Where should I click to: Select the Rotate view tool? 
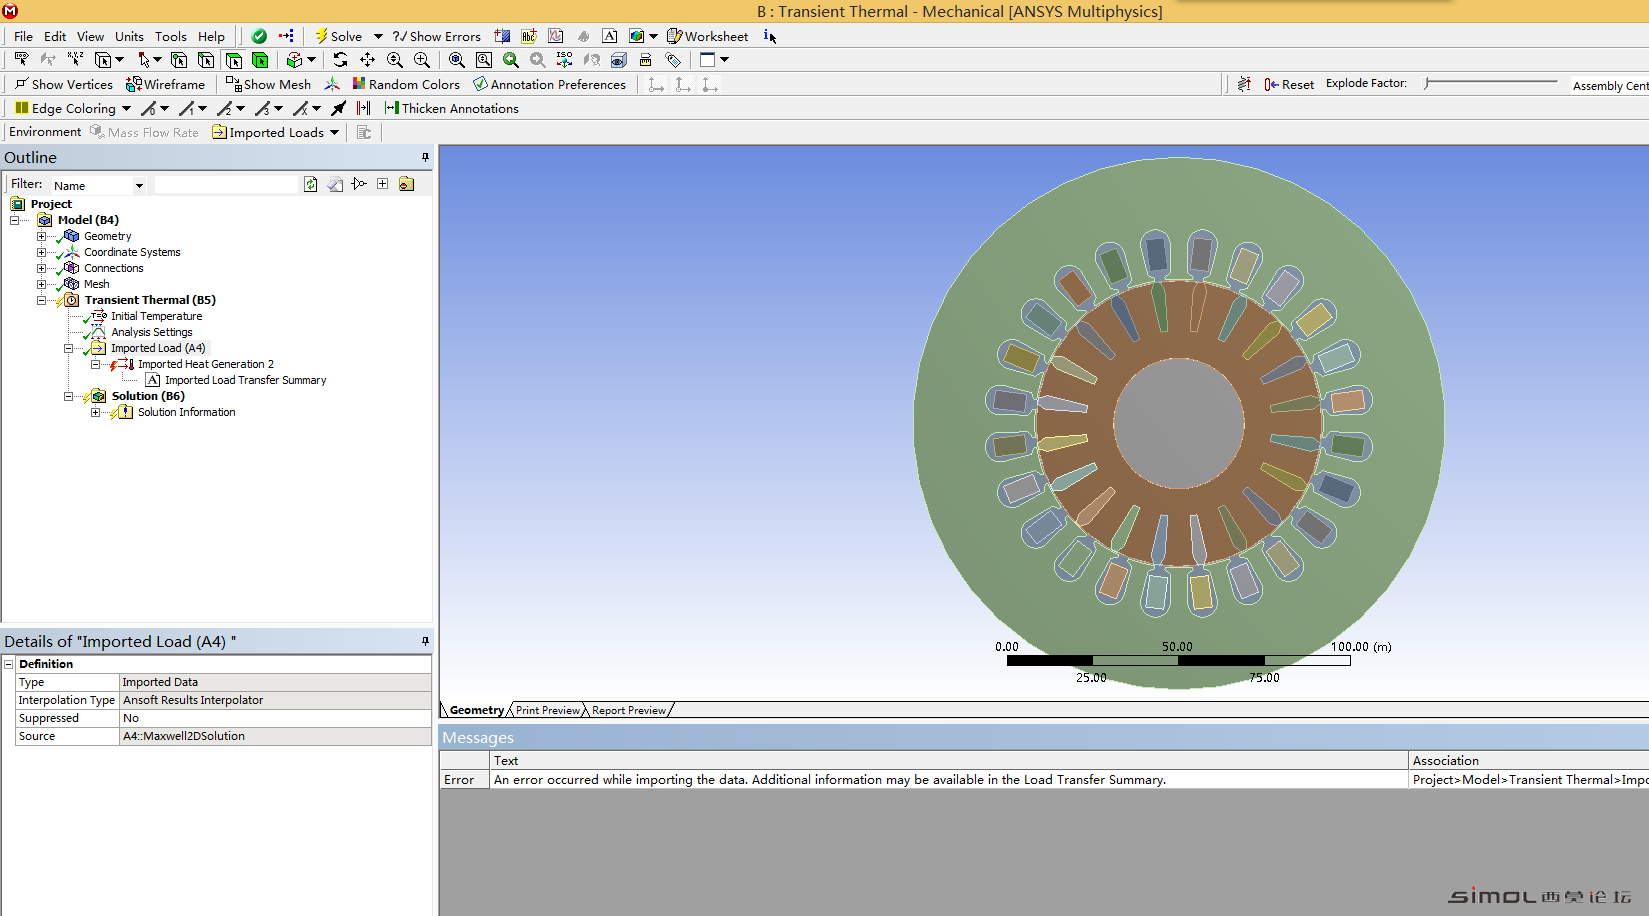[x=341, y=60]
